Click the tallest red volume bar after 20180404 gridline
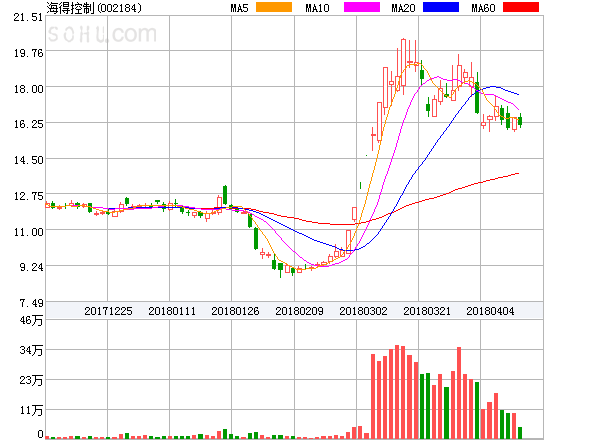 tap(496, 416)
